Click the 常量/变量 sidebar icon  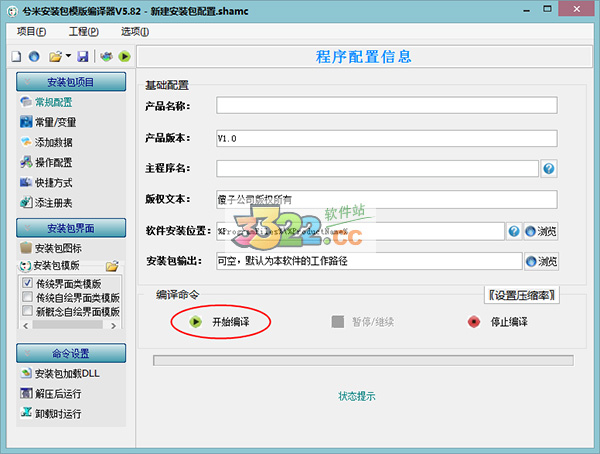click(x=26, y=122)
